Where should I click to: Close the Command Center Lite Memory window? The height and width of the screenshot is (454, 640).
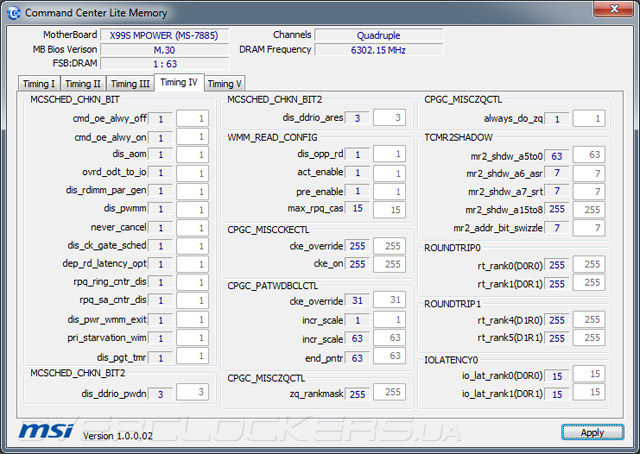614,9
